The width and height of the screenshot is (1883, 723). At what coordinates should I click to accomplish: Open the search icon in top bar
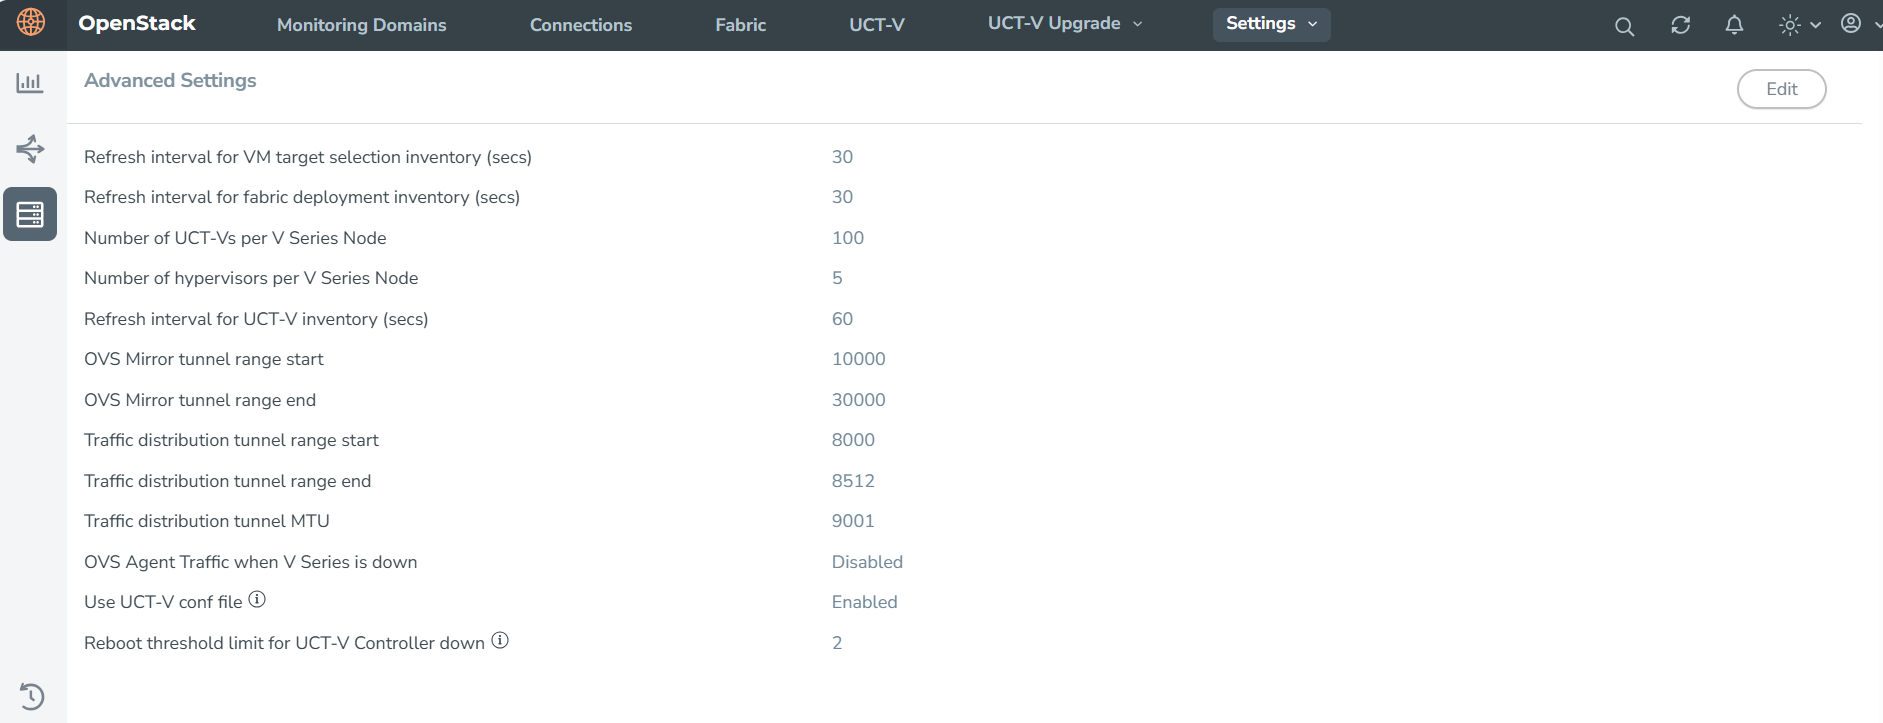(1625, 27)
